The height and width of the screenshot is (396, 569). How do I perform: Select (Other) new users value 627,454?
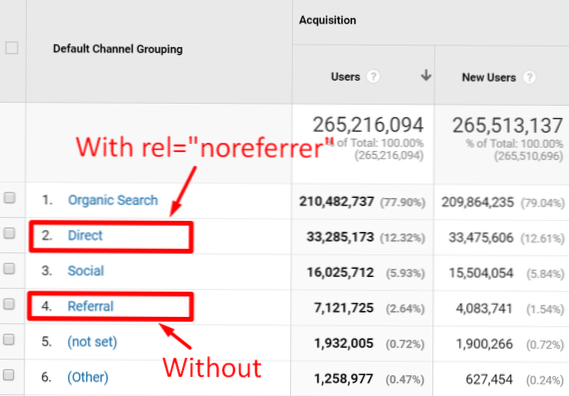click(489, 379)
